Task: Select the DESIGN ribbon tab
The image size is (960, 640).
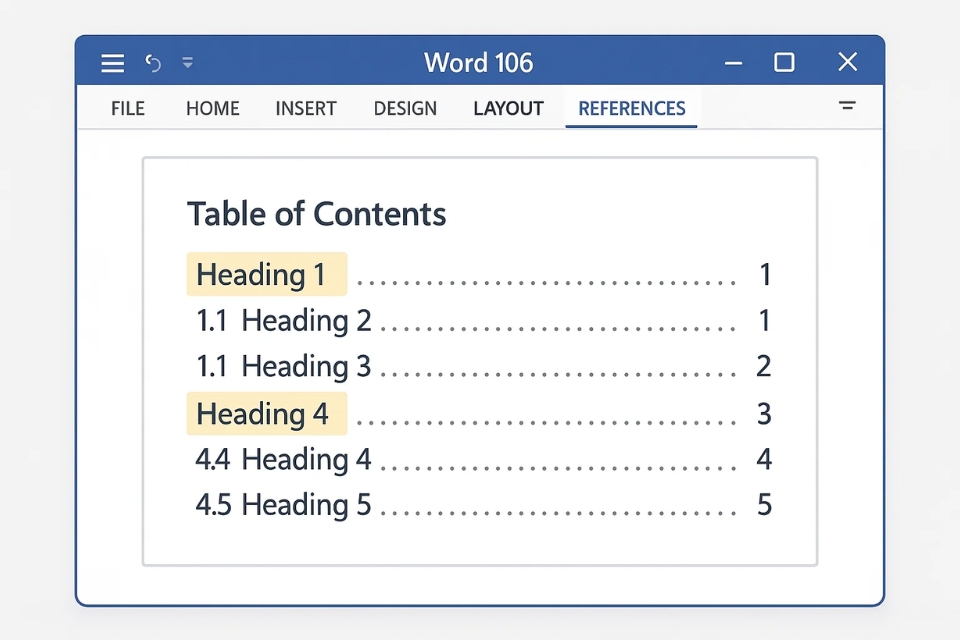Action: point(404,108)
